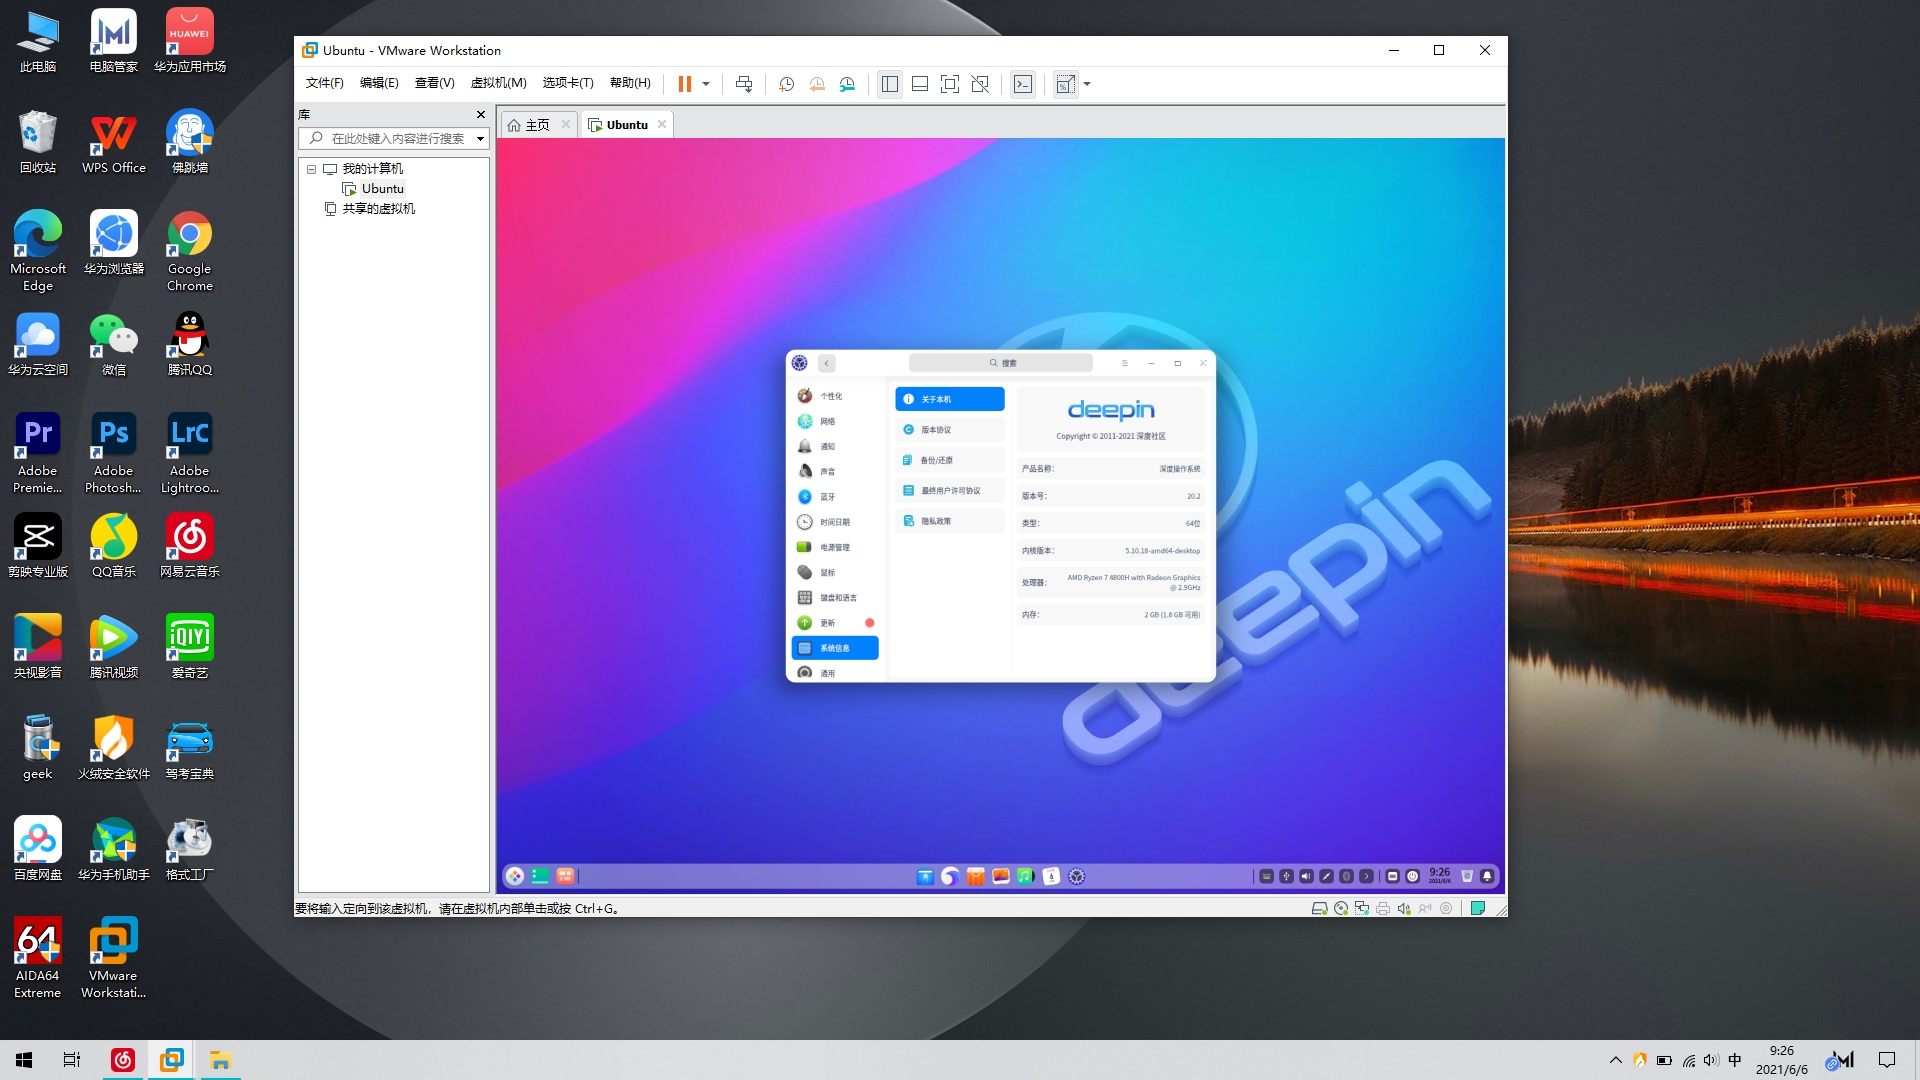This screenshot has width=1920, height=1080.
Task: Select 系统信息 in deepin sidebar
Action: tap(834, 648)
